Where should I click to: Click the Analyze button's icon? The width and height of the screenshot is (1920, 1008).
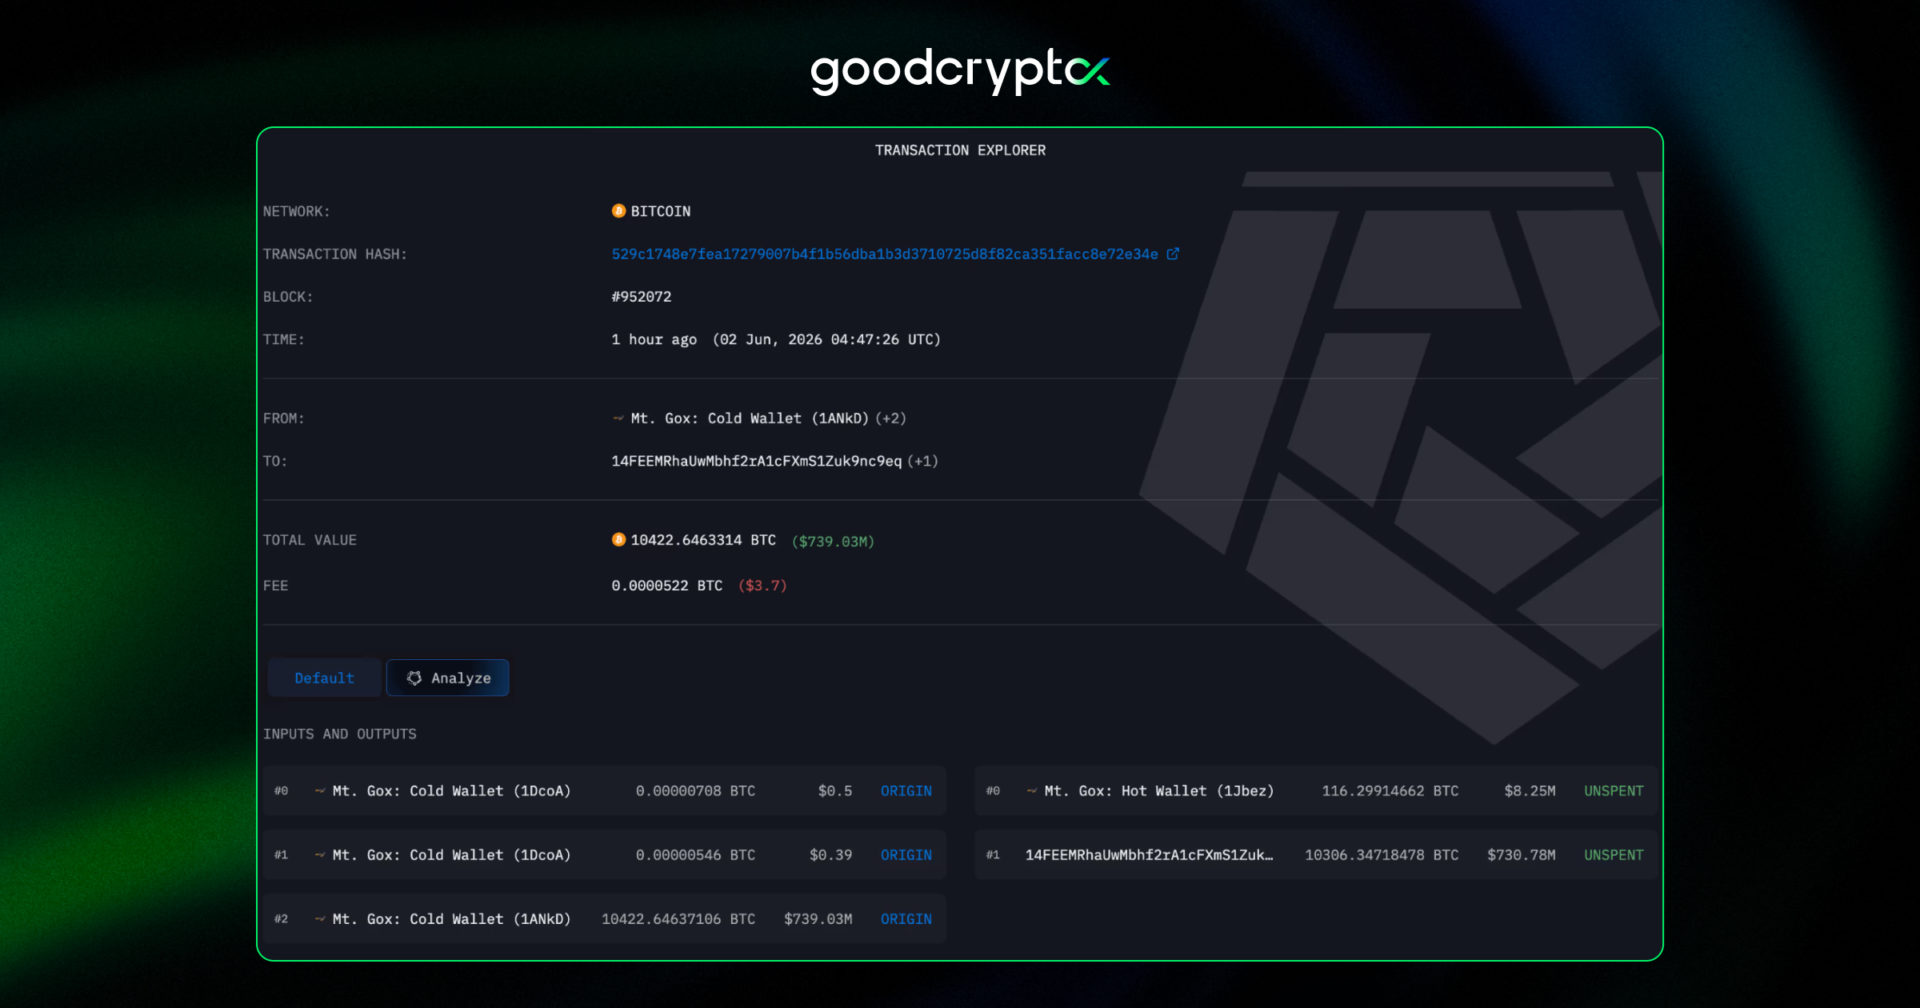point(414,678)
